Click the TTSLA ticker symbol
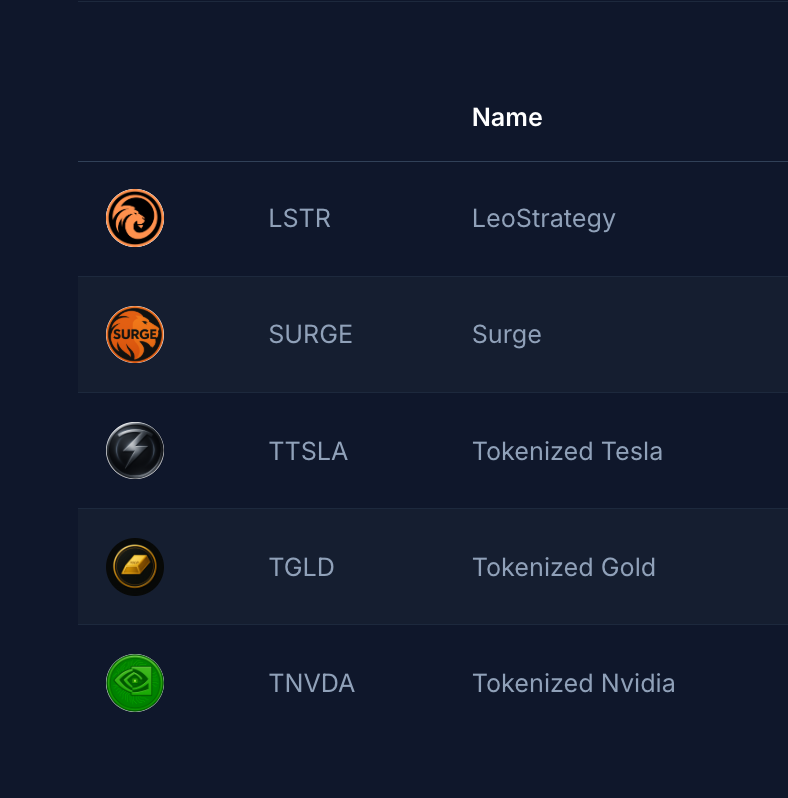 pyautogui.click(x=308, y=451)
